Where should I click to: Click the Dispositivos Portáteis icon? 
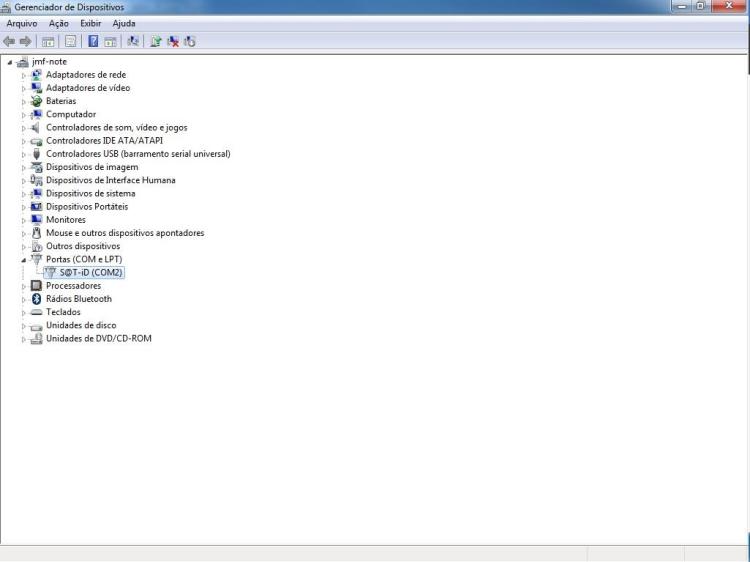(x=36, y=207)
